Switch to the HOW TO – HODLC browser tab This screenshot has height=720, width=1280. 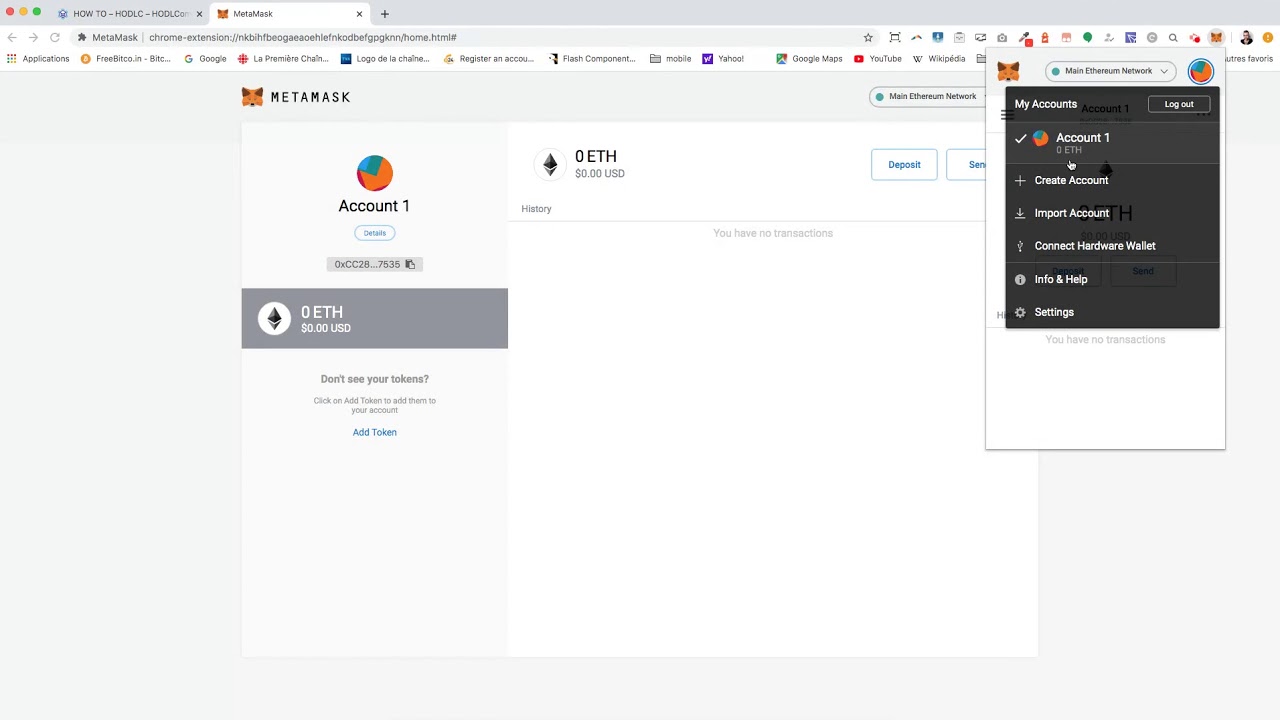click(130, 14)
